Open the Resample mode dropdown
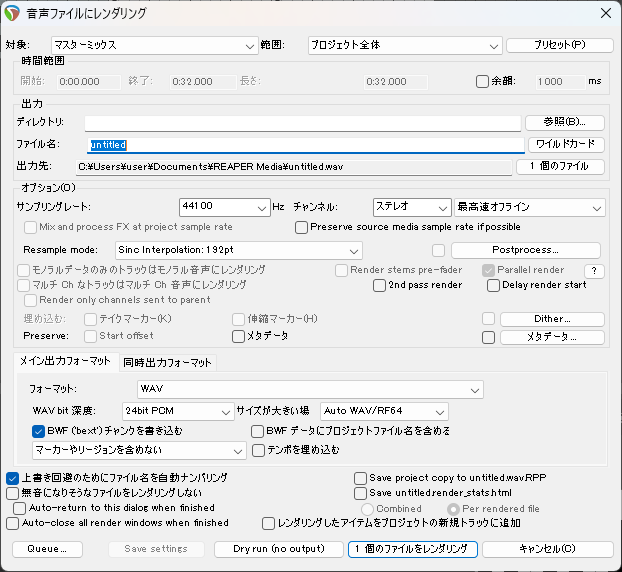 click(237, 249)
